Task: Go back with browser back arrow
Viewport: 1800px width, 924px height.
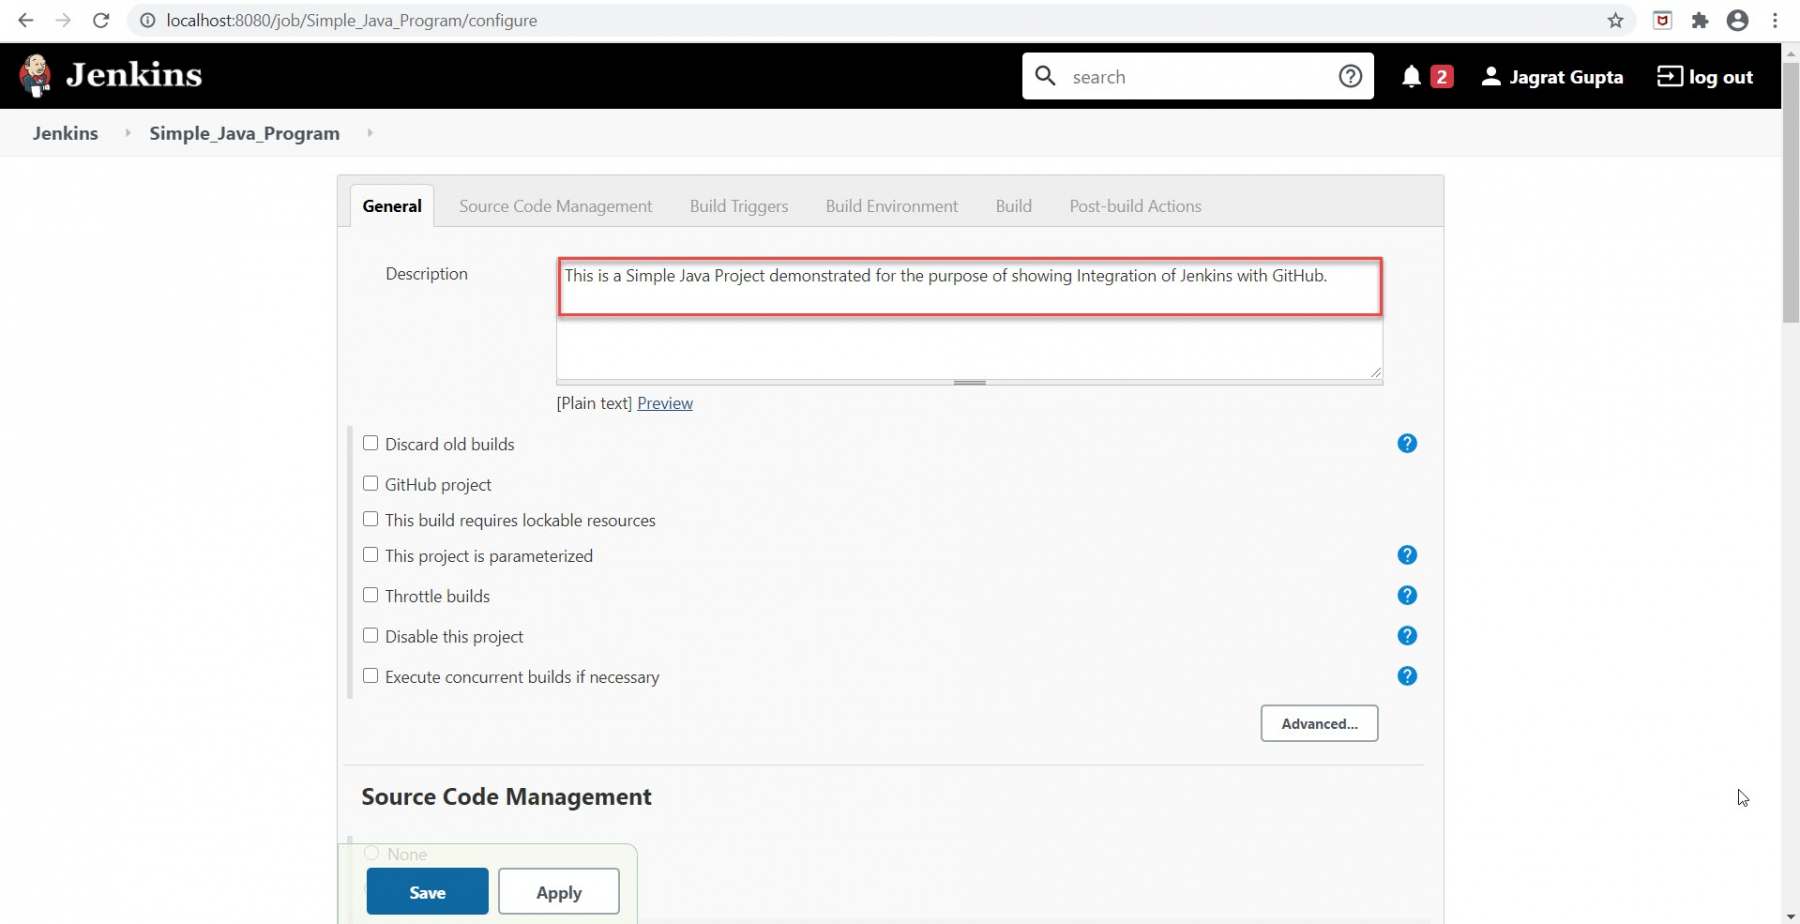Action: point(26,20)
